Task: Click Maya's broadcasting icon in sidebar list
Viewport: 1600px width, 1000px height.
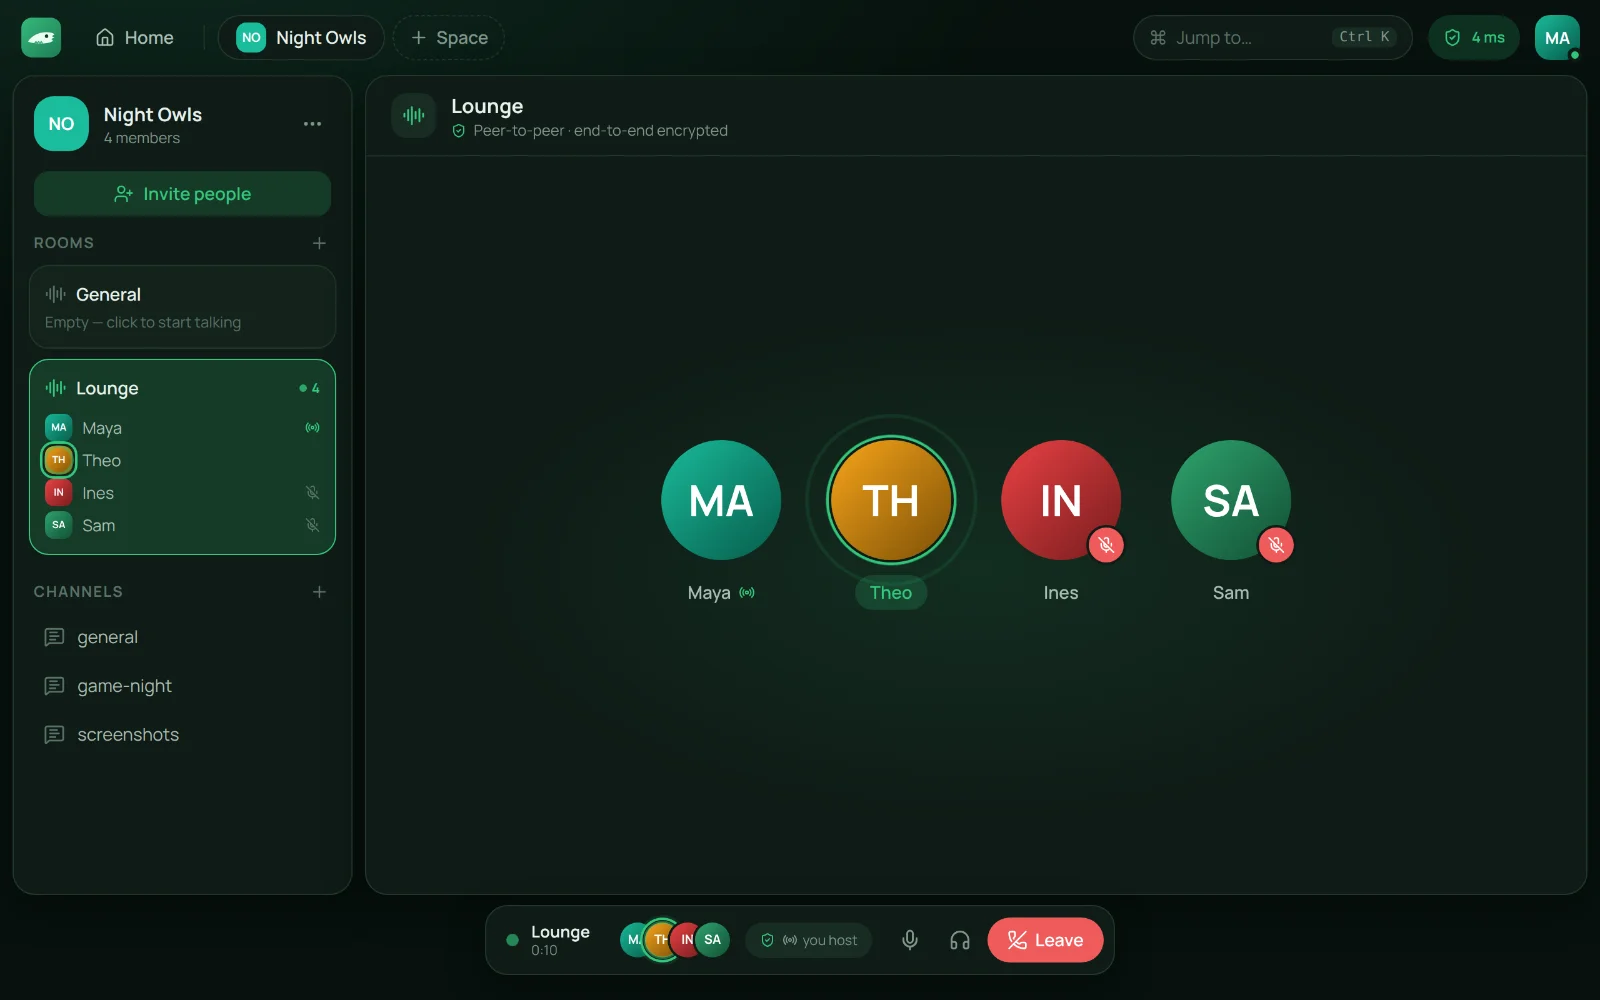Action: click(312, 428)
